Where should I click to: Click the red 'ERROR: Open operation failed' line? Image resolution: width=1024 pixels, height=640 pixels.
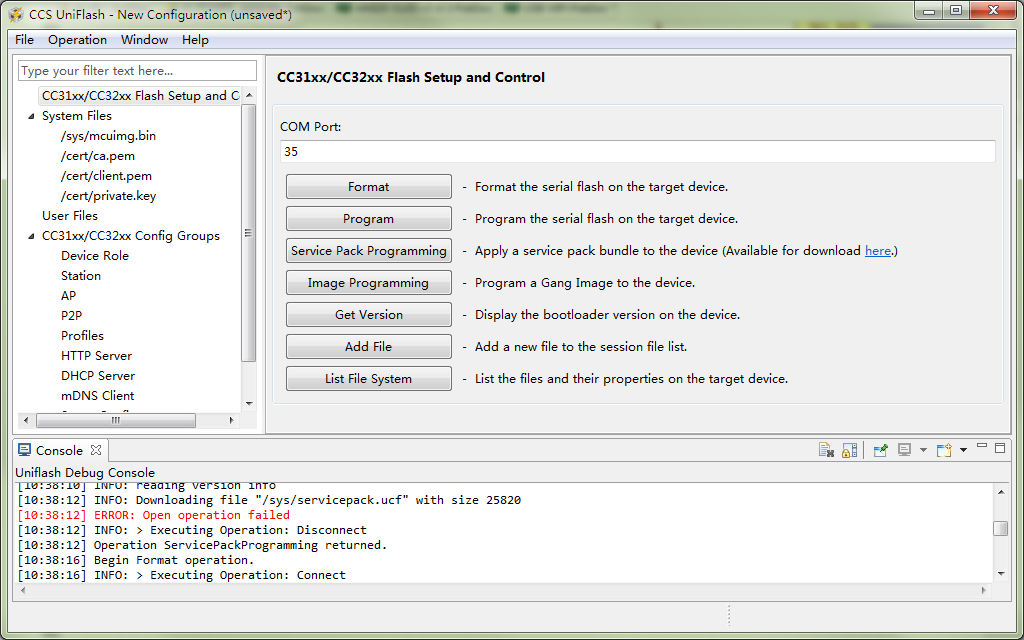pyautogui.click(x=153, y=515)
